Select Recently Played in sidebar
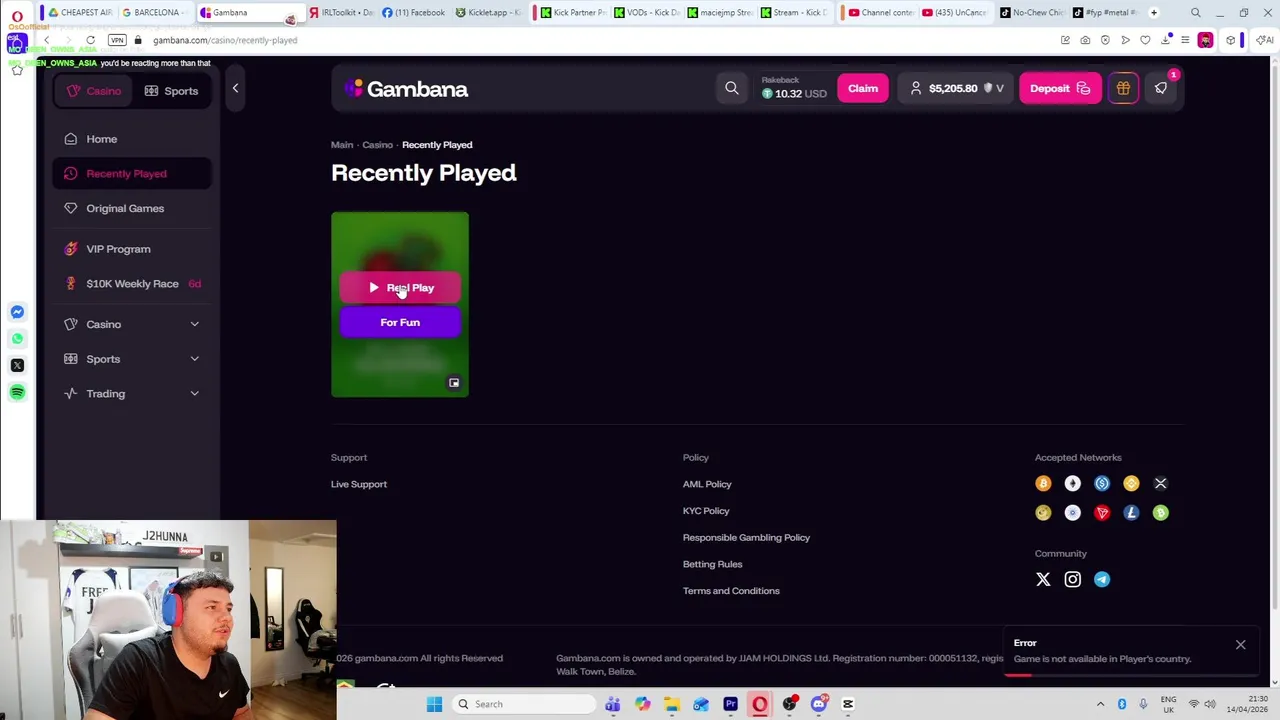The image size is (1280, 720). pos(132,174)
